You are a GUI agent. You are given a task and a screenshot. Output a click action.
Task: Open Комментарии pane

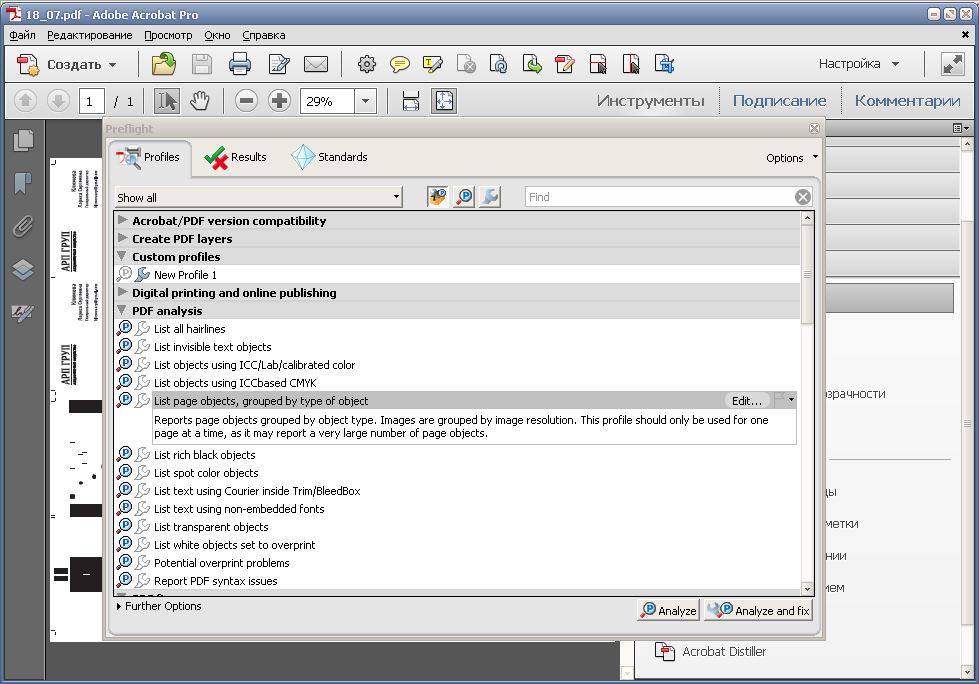(x=907, y=100)
